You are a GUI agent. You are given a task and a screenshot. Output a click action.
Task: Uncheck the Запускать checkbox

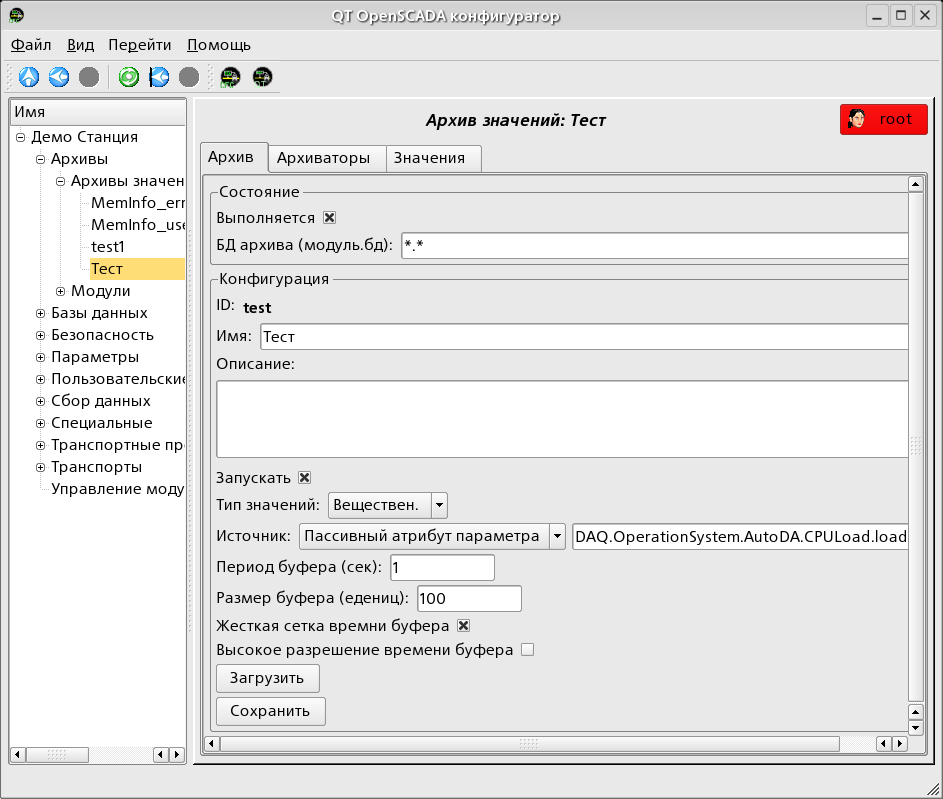(x=305, y=478)
